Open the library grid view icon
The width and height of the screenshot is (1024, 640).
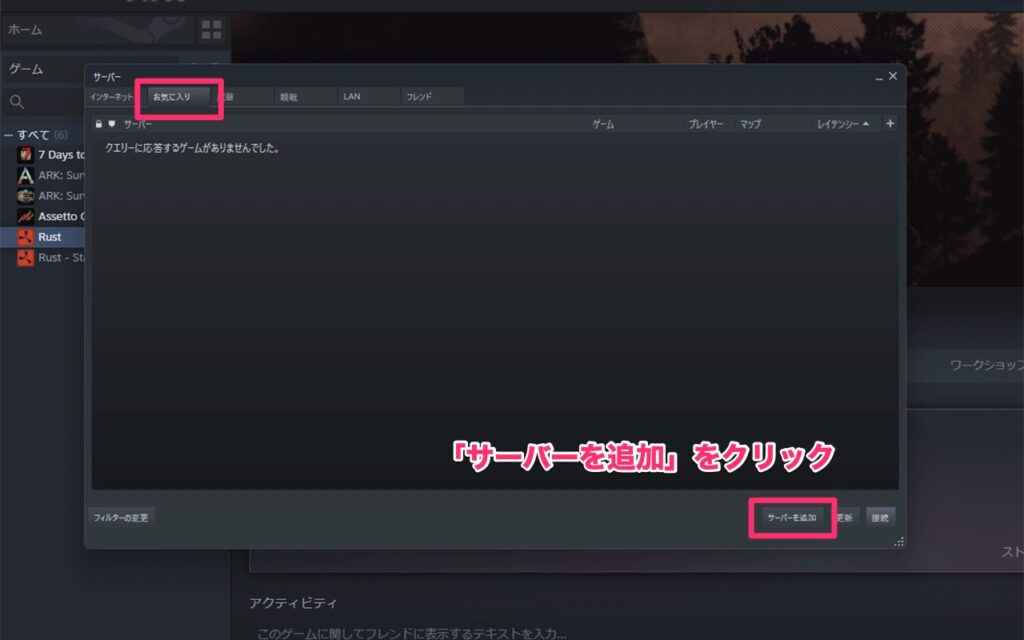[x=211, y=30]
